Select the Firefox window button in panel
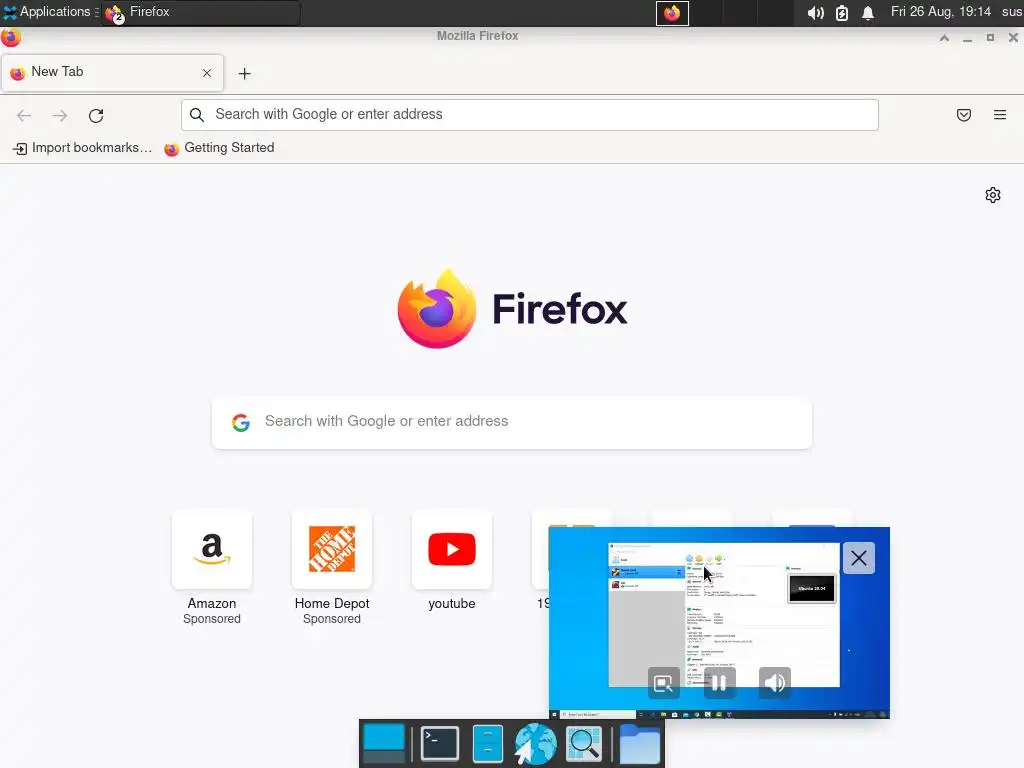The width and height of the screenshot is (1024, 768). tap(200, 12)
